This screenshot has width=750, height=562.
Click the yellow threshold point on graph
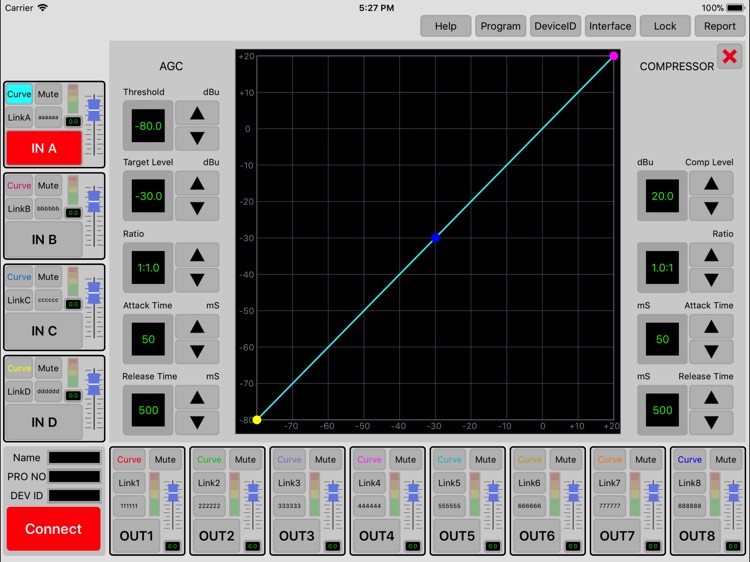pos(257,420)
